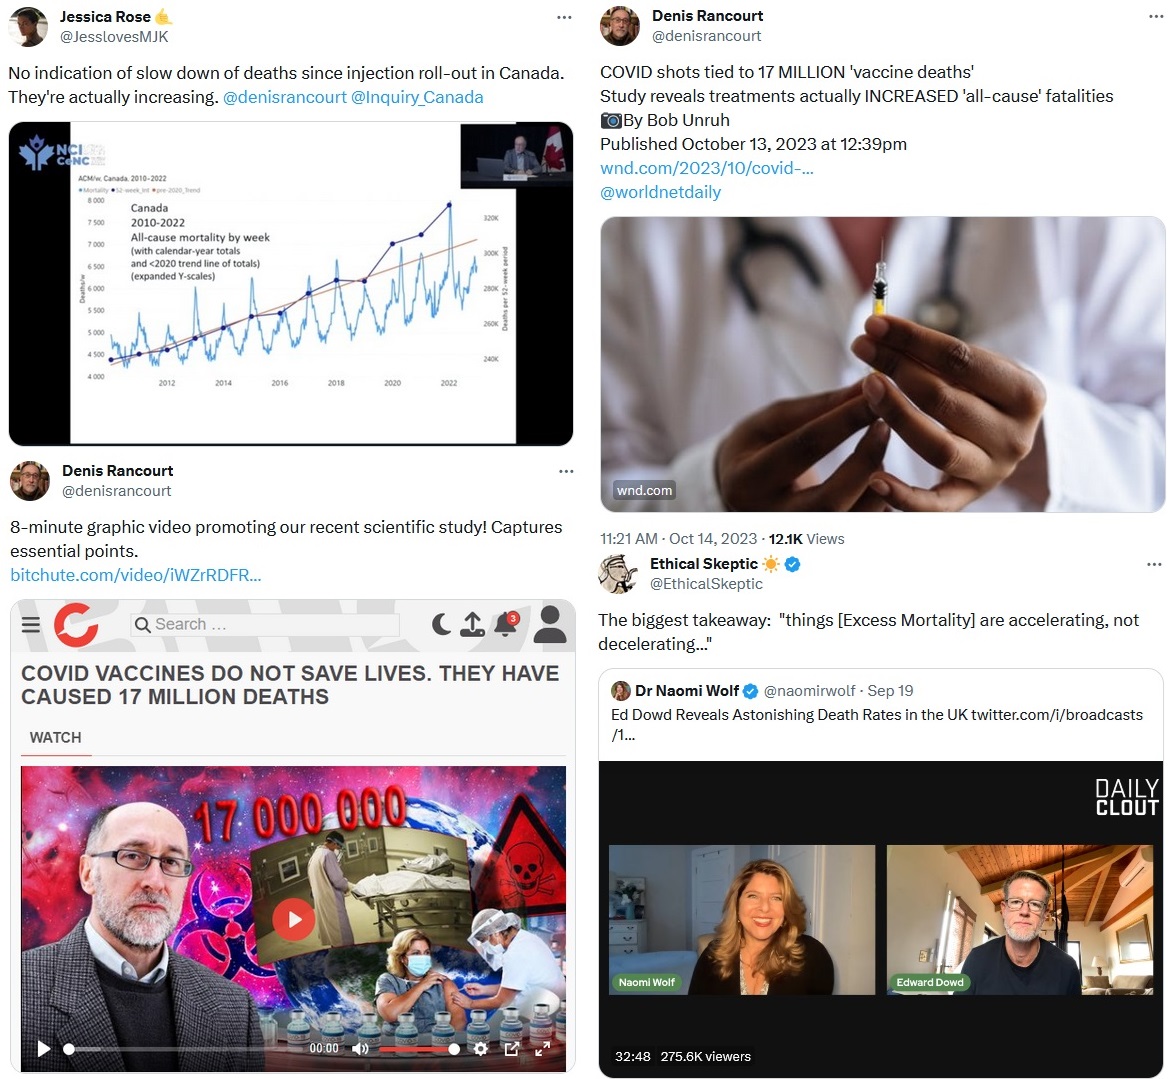The image size is (1175, 1079).
Task: Click the BitChute upload icon
Action: click(x=473, y=624)
